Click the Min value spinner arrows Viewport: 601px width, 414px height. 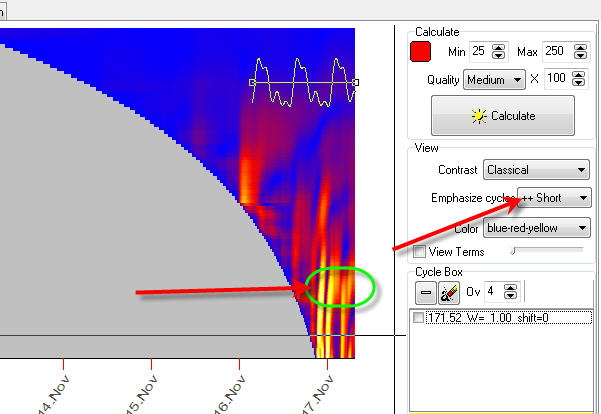pos(500,50)
